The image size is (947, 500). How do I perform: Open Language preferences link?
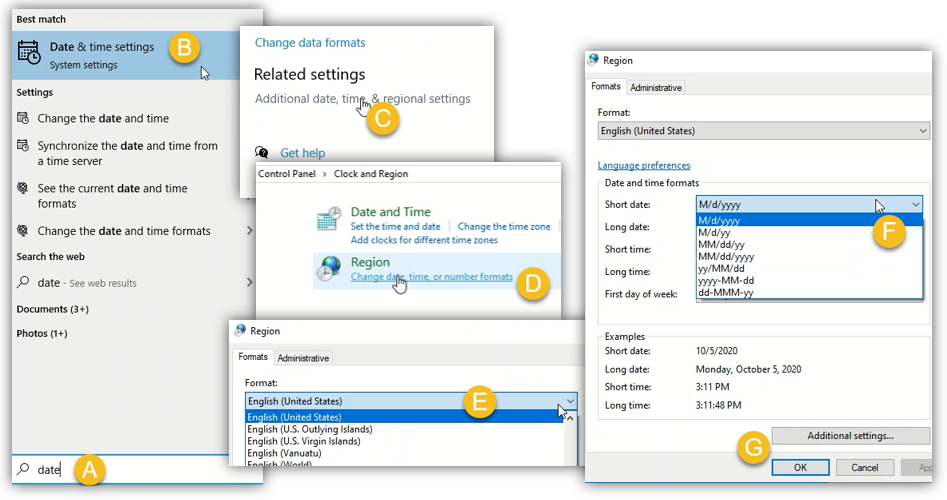(x=644, y=165)
